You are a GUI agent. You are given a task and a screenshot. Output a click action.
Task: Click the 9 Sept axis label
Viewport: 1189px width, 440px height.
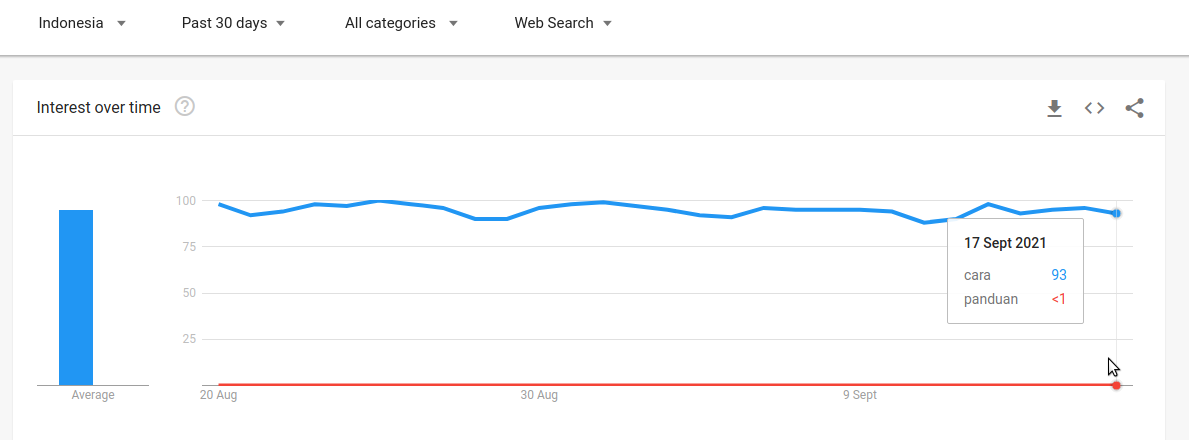(x=859, y=395)
